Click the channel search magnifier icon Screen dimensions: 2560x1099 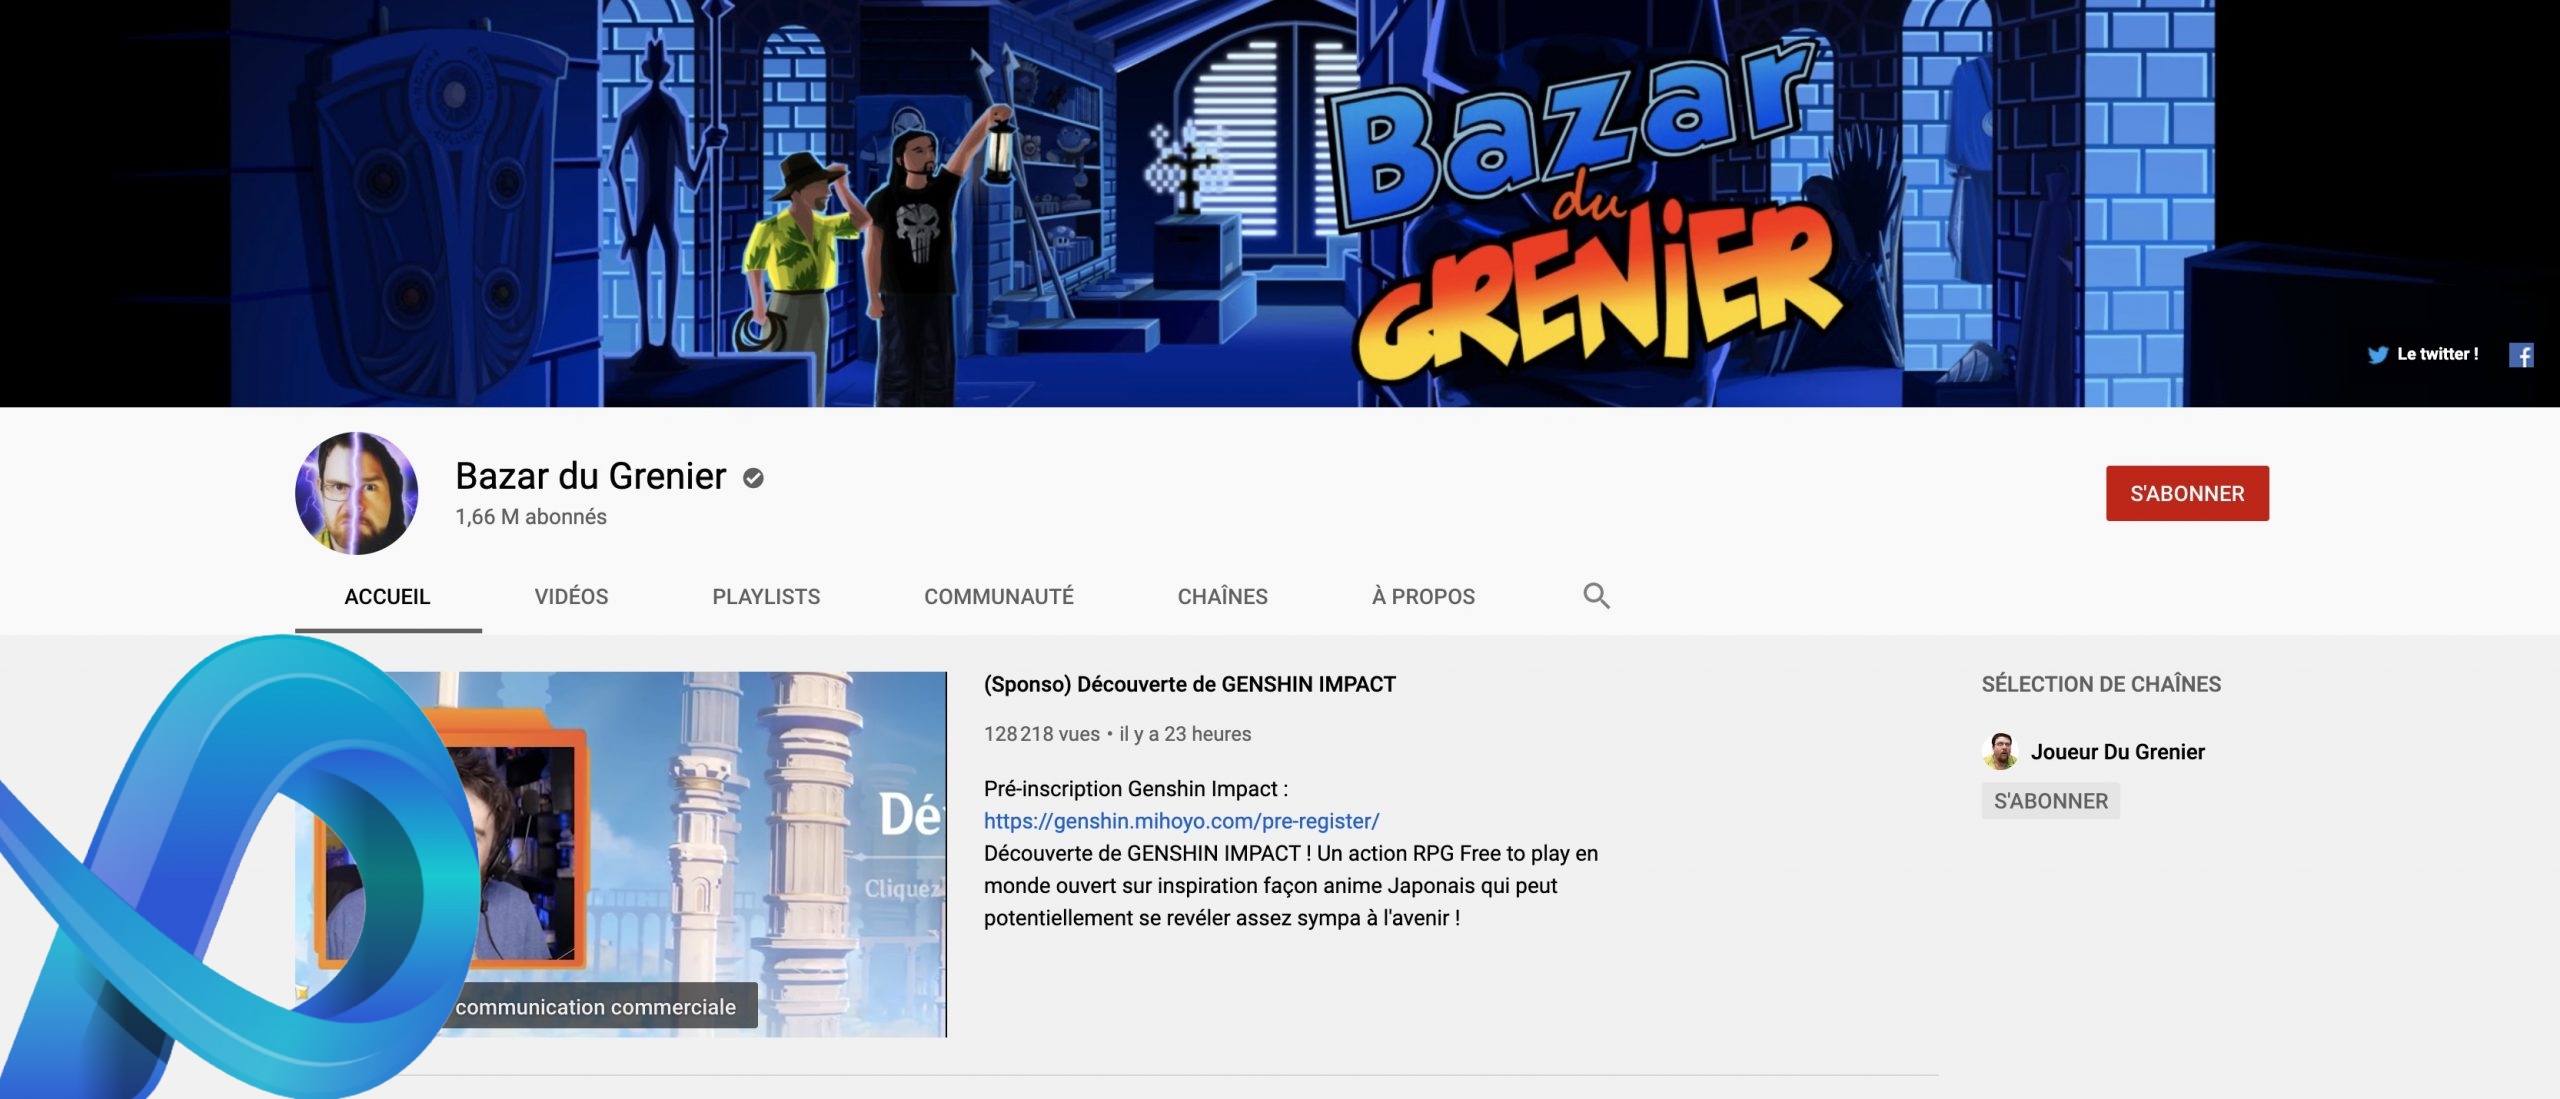point(1596,596)
